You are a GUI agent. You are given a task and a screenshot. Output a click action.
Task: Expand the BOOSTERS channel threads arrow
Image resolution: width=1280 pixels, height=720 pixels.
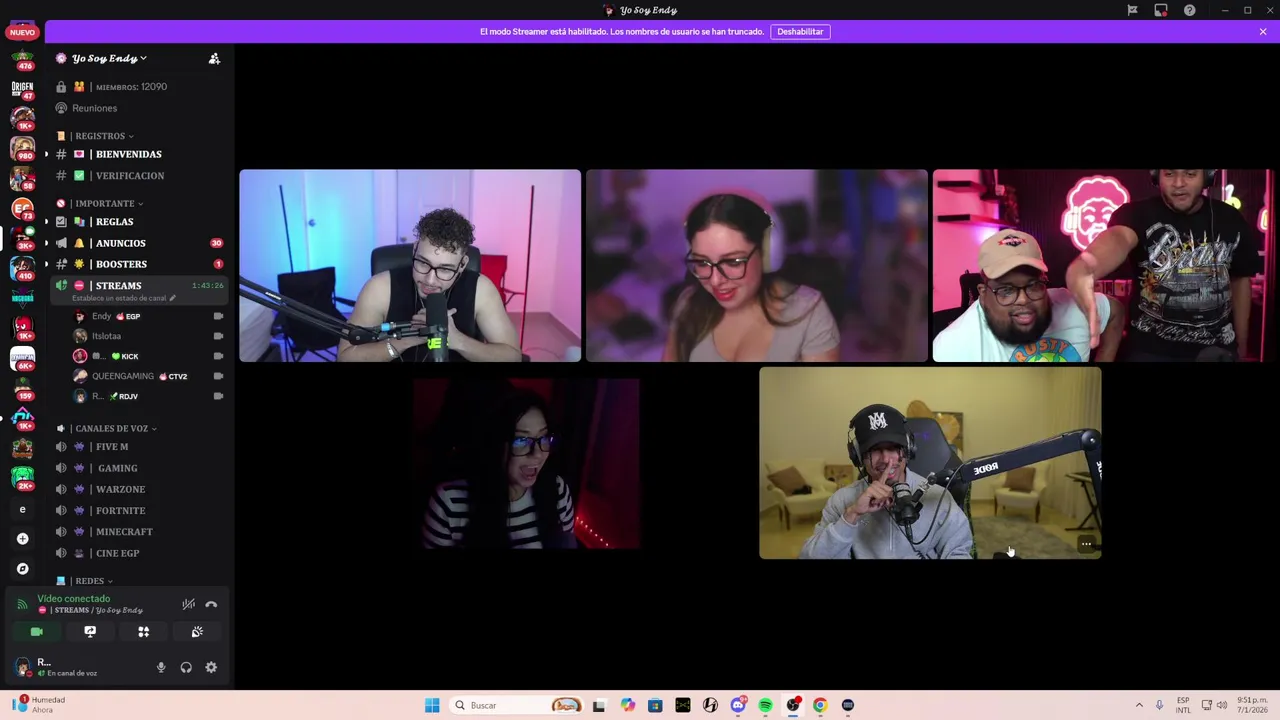click(x=46, y=265)
